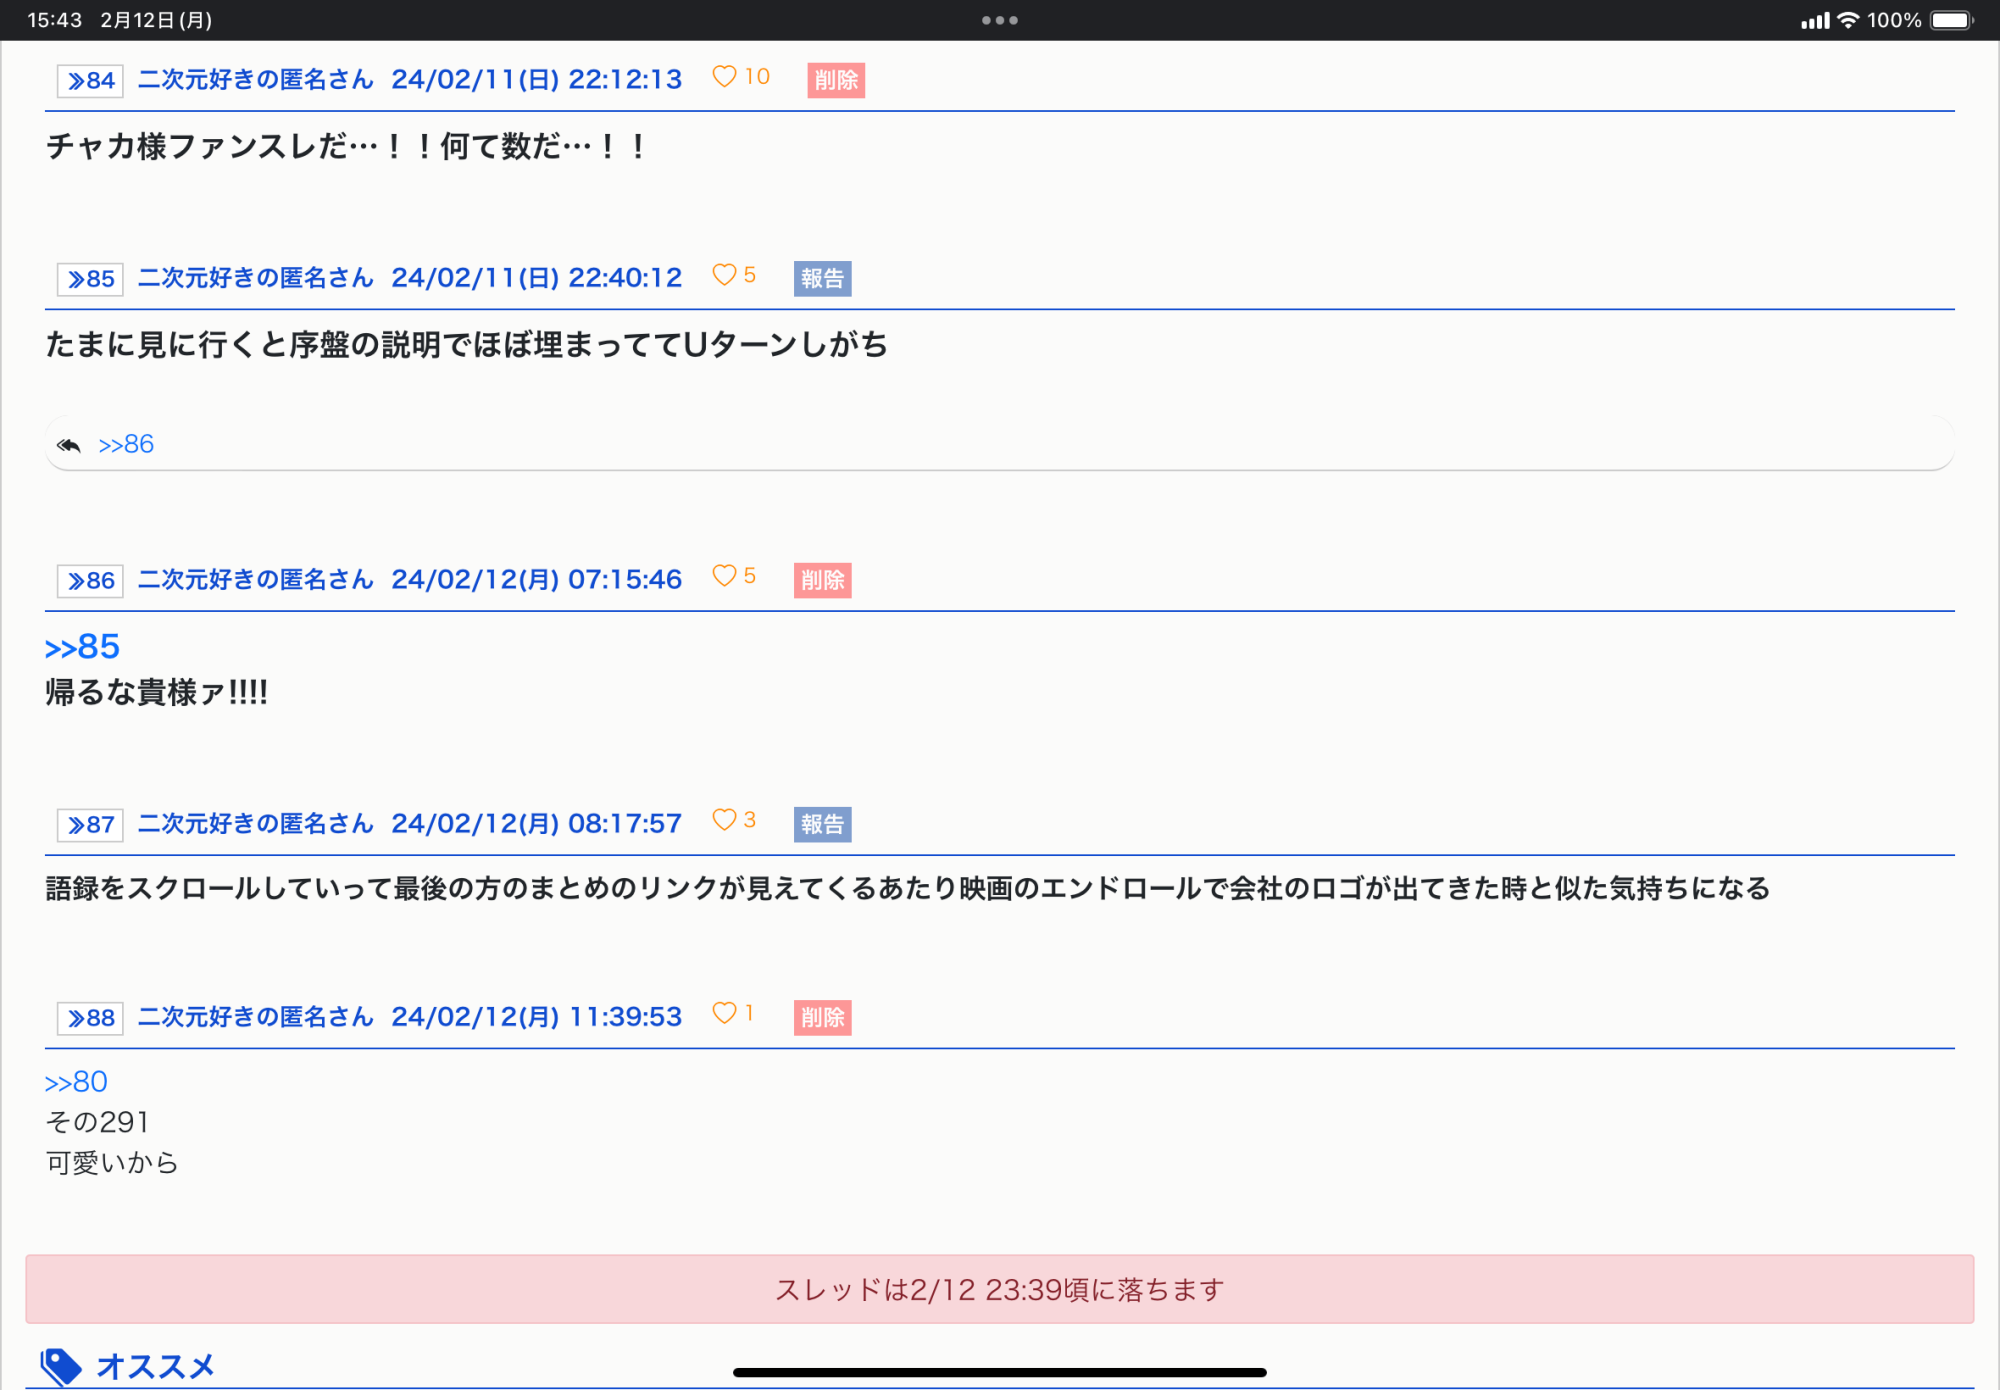Like post 87 via heart icon
The height and width of the screenshot is (1390, 2000).
tap(724, 820)
